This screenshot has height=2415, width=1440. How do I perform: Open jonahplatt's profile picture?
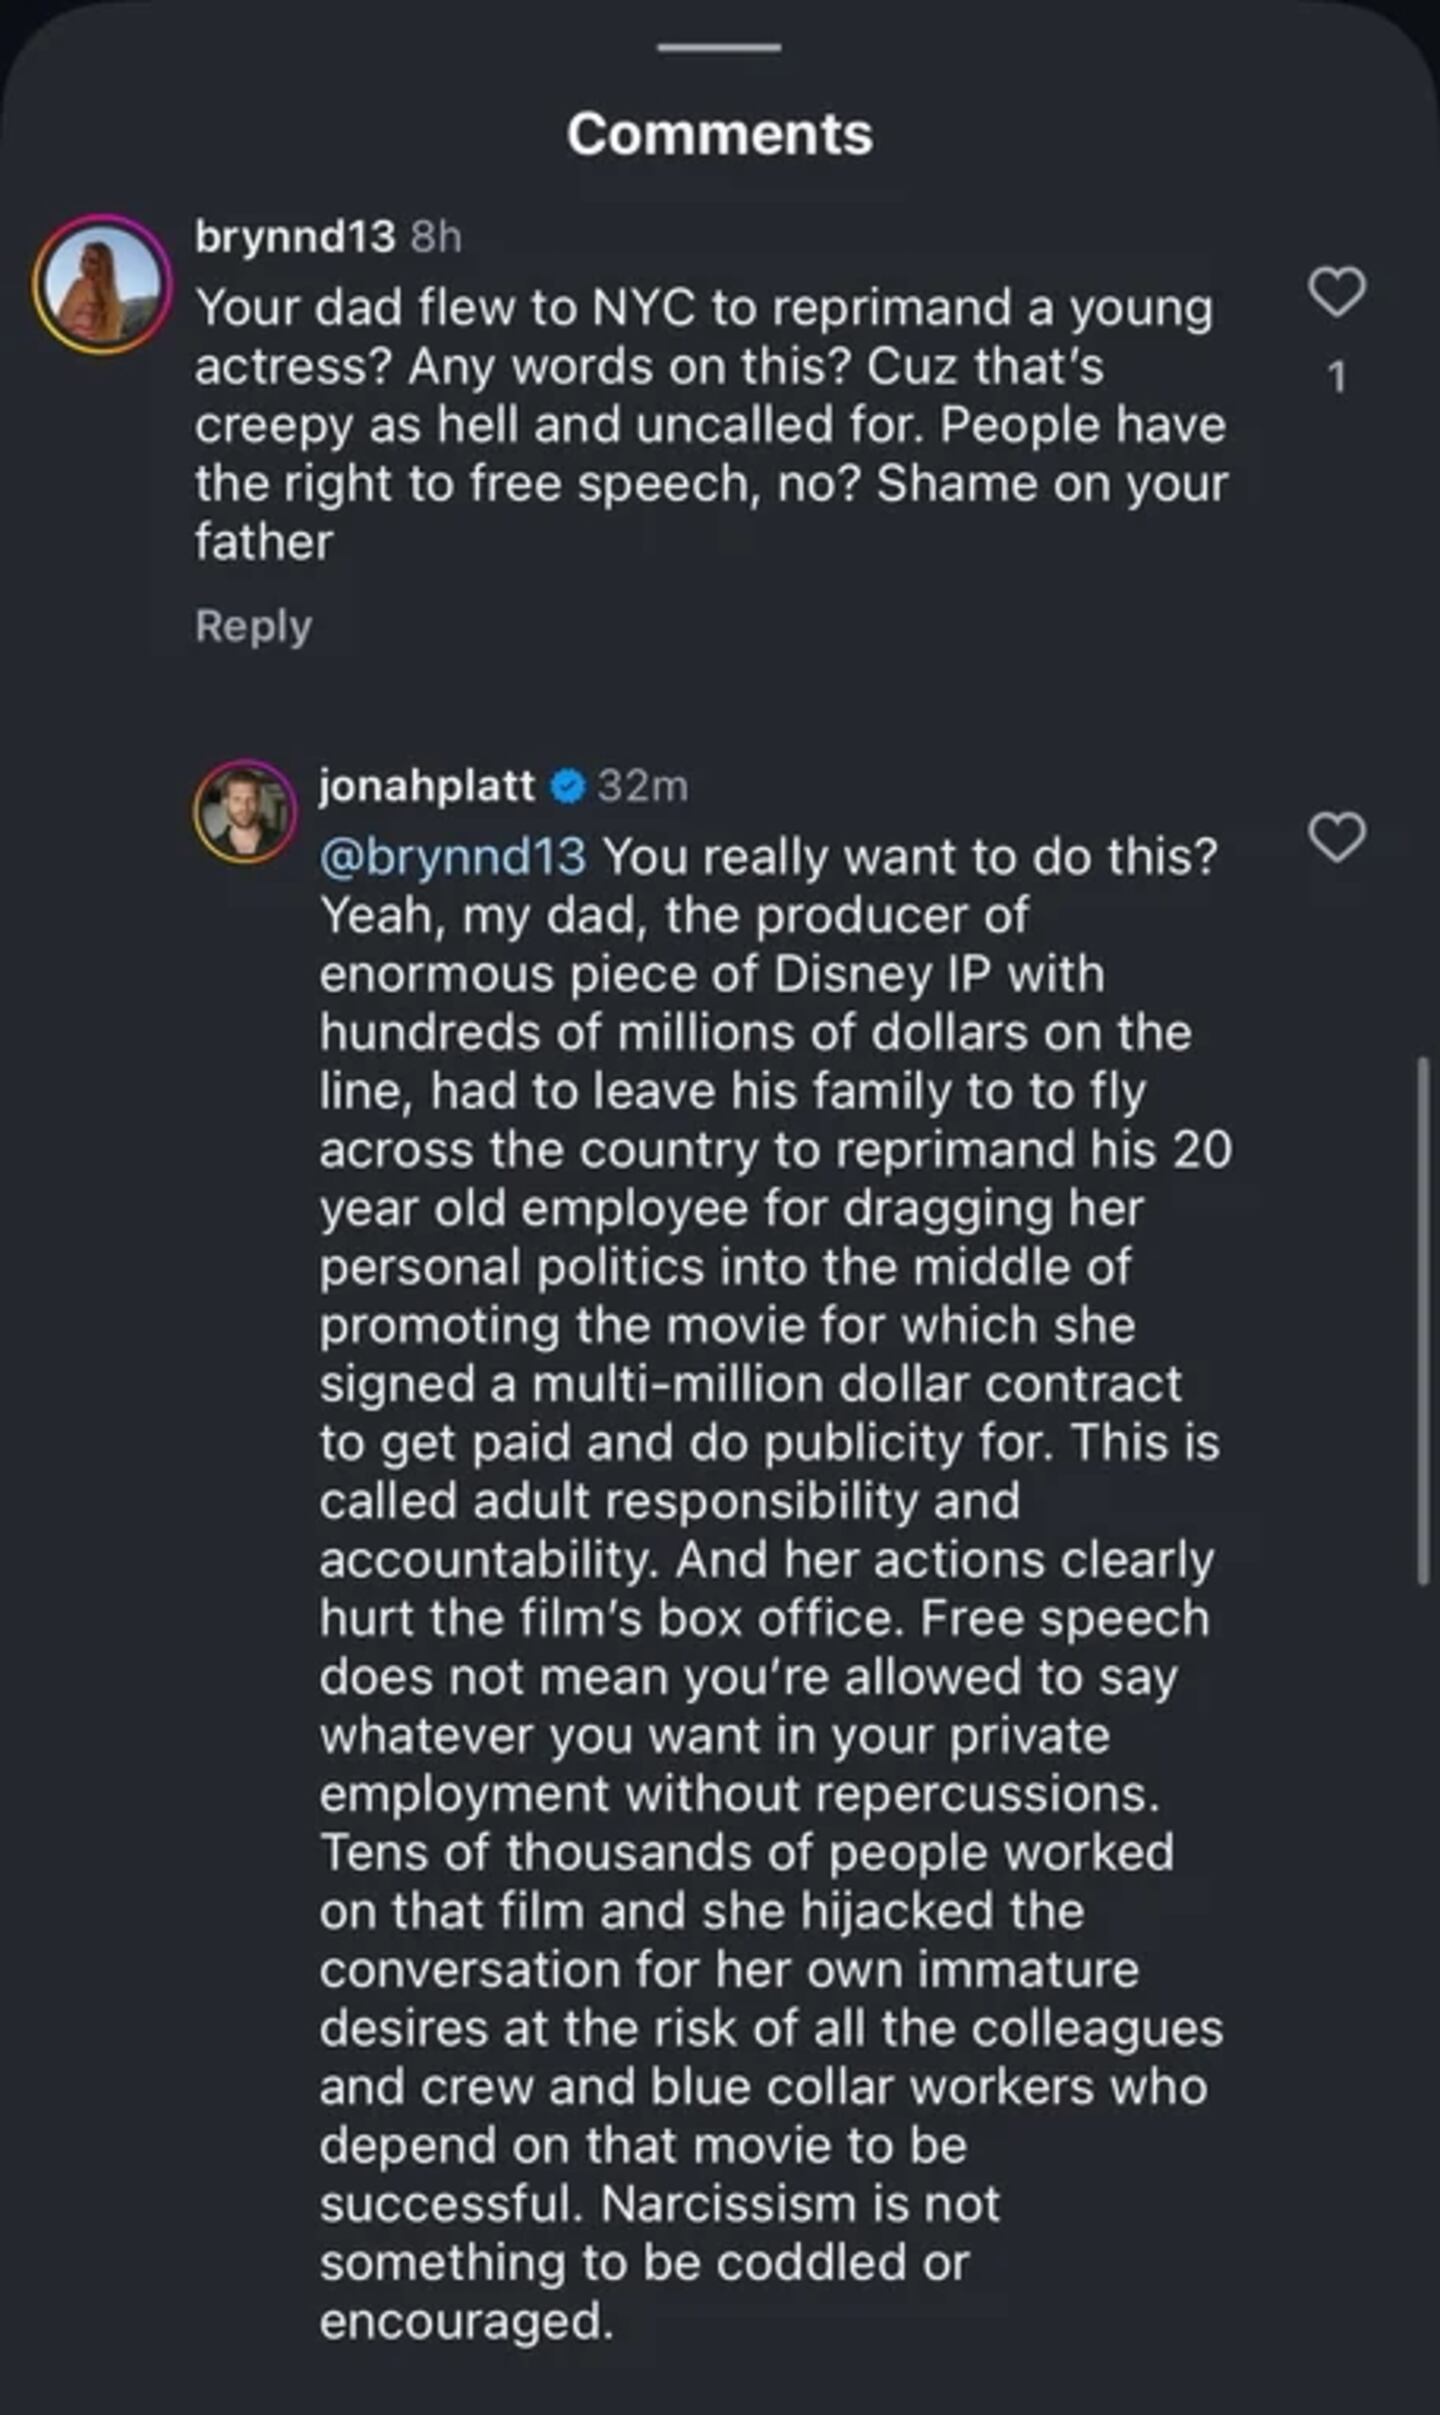point(245,811)
